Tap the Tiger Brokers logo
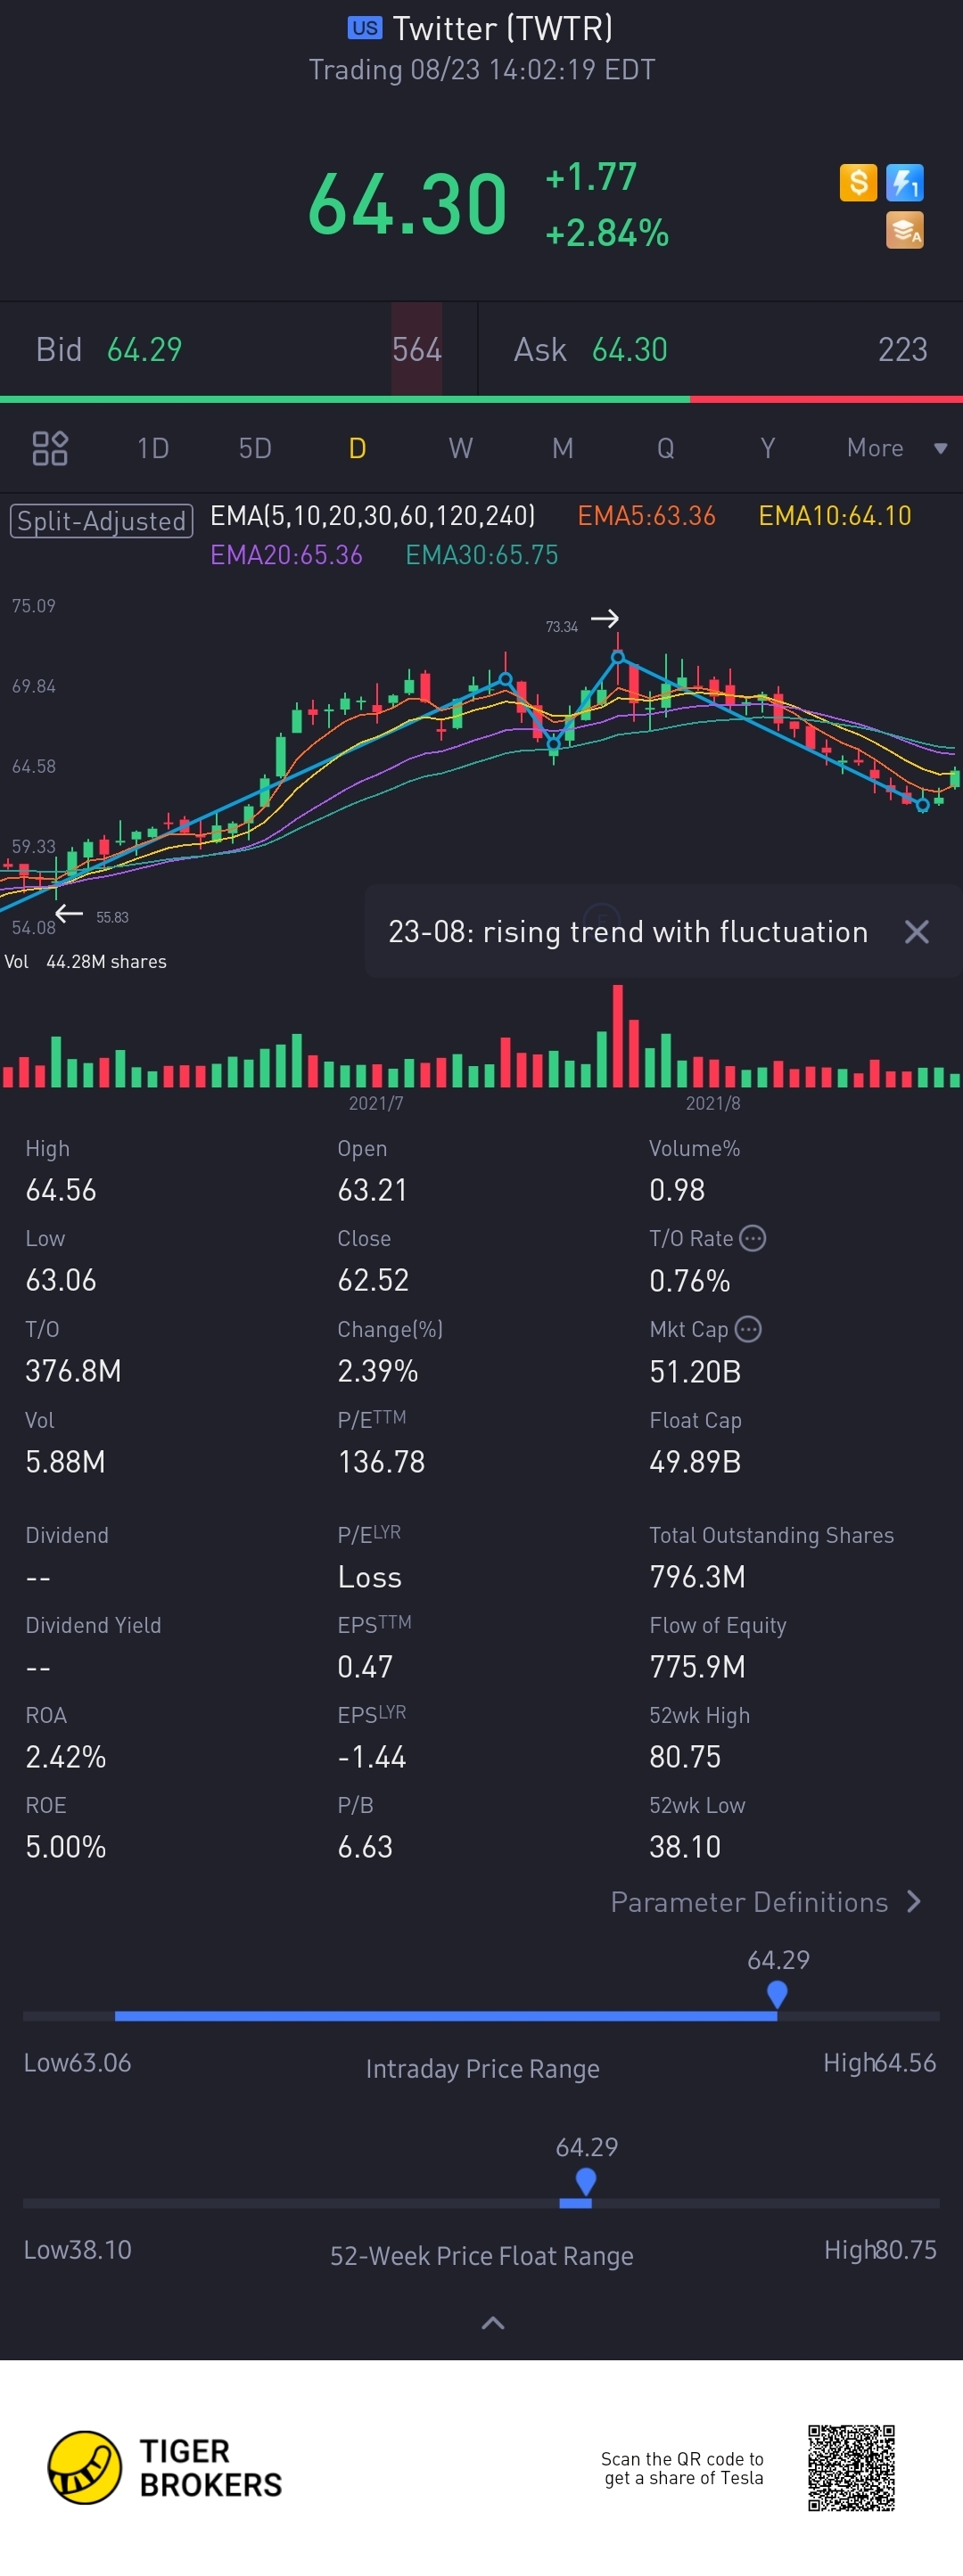Image resolution: width=963 pixels, height=2576 pixels. point(165,2468)
